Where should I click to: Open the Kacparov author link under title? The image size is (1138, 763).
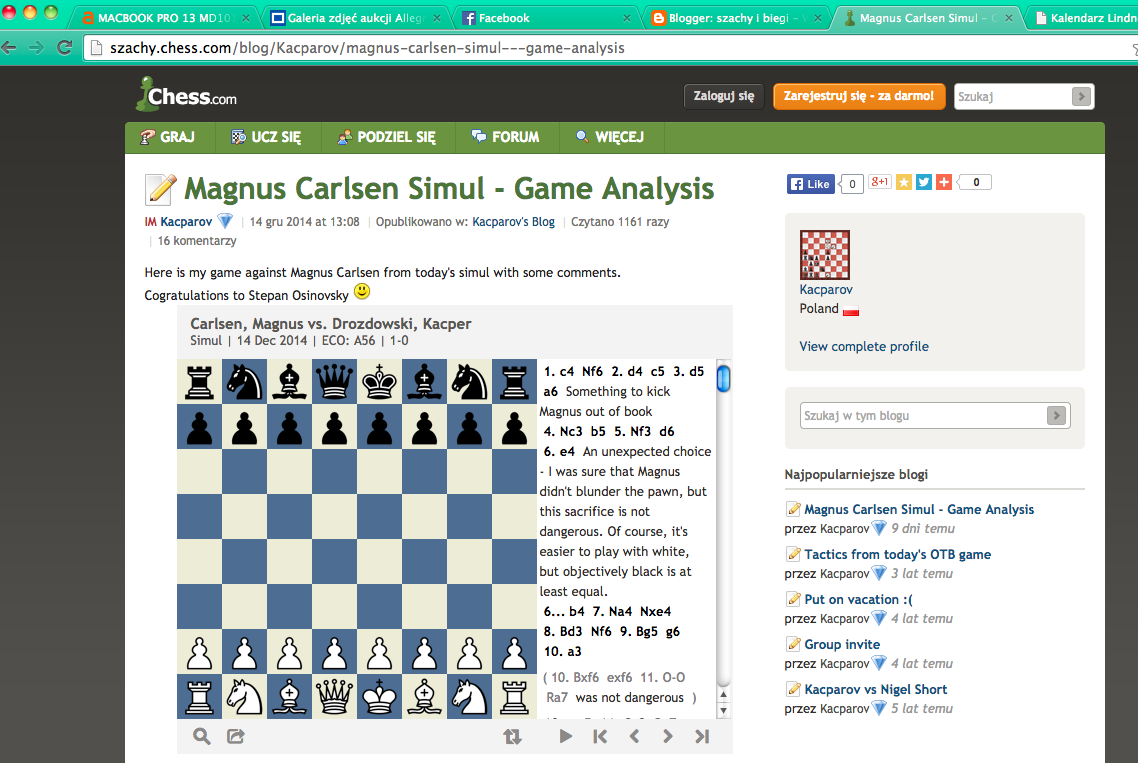coord(186,221)
